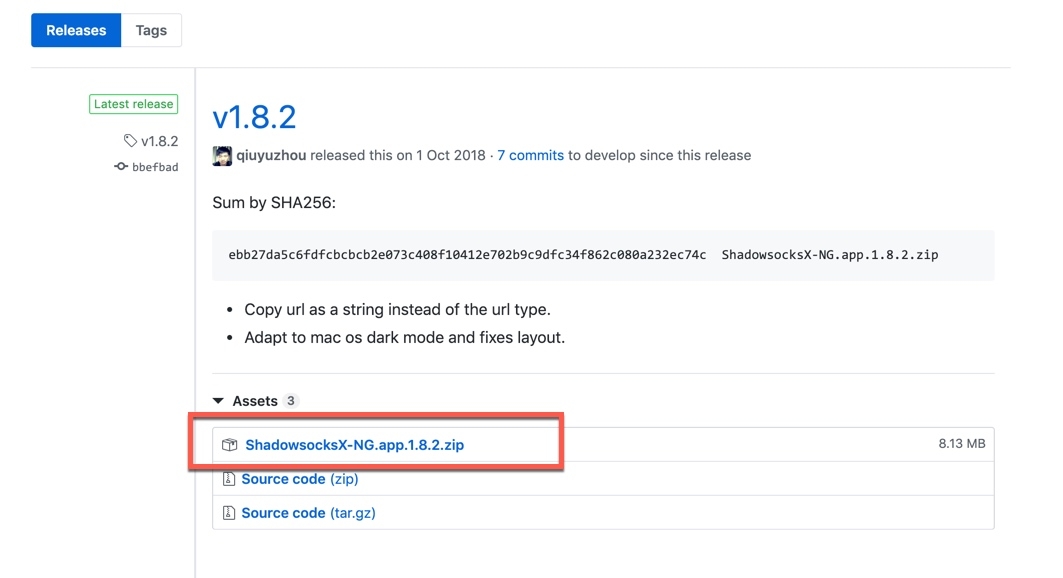Open the large v1.8.2 release title
Screen dimensions: 1063x578
point(254,117)
